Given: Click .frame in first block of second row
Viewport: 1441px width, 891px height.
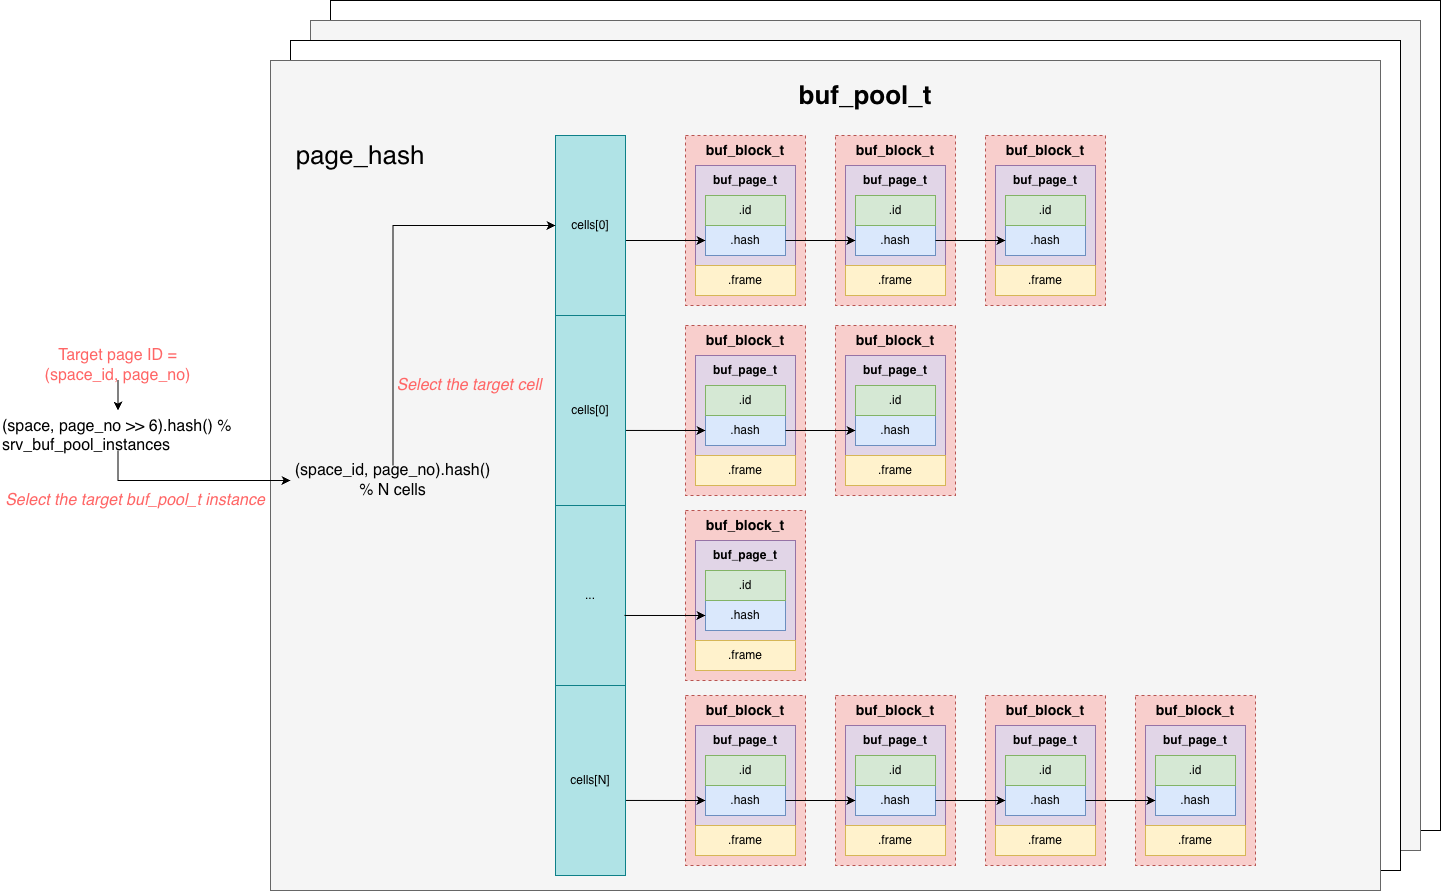Looking at the screenshot, I should pyautogui.click(x=745, y=470).
